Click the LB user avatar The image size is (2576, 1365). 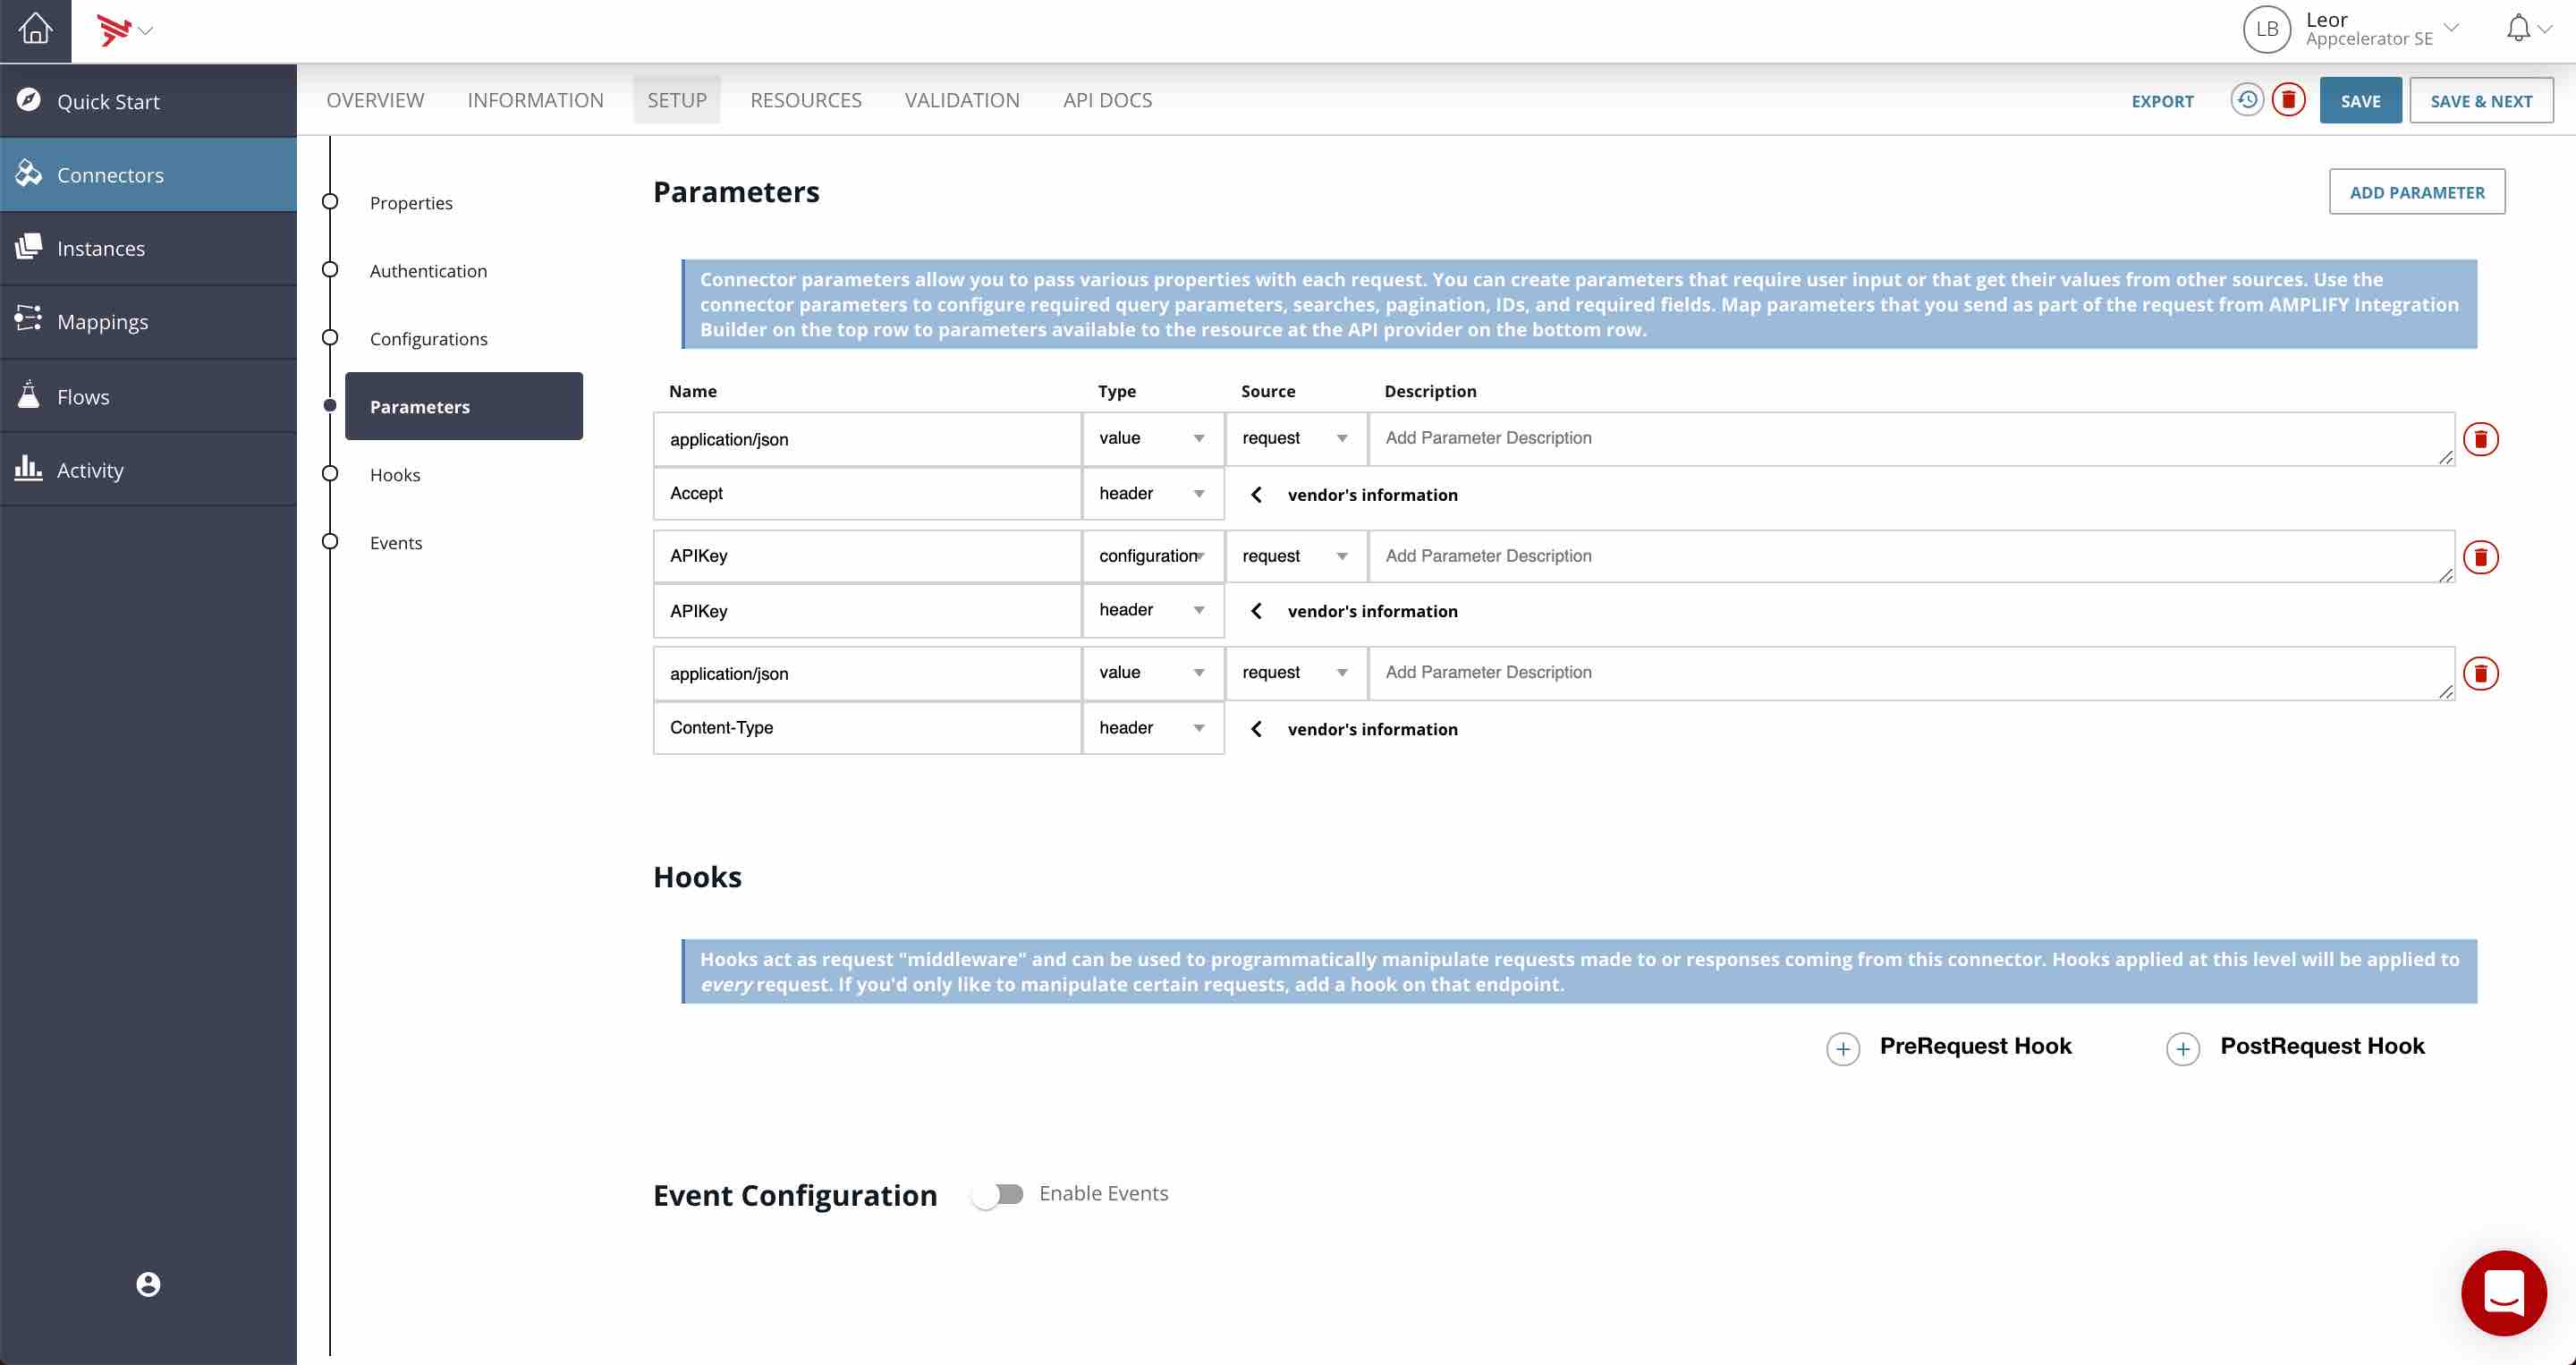coord(2266,29)
